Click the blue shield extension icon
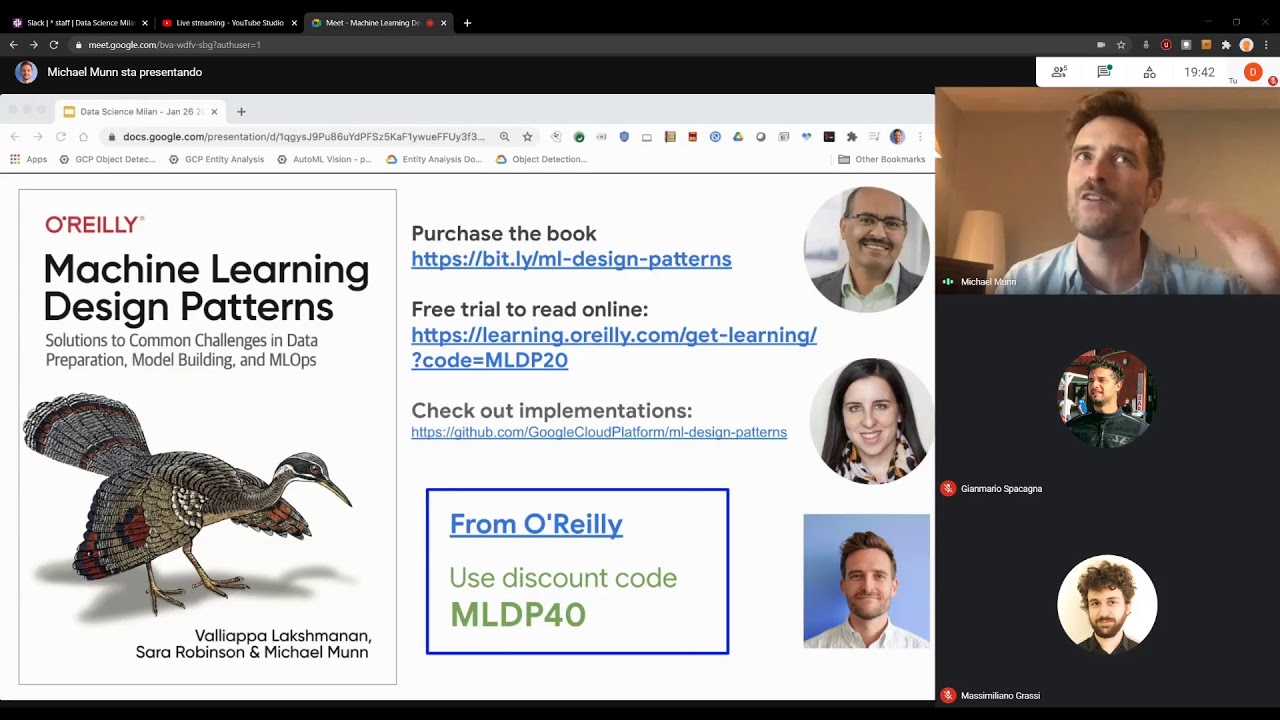Viewport: 1280px width, 720px height. pos(624,137)
